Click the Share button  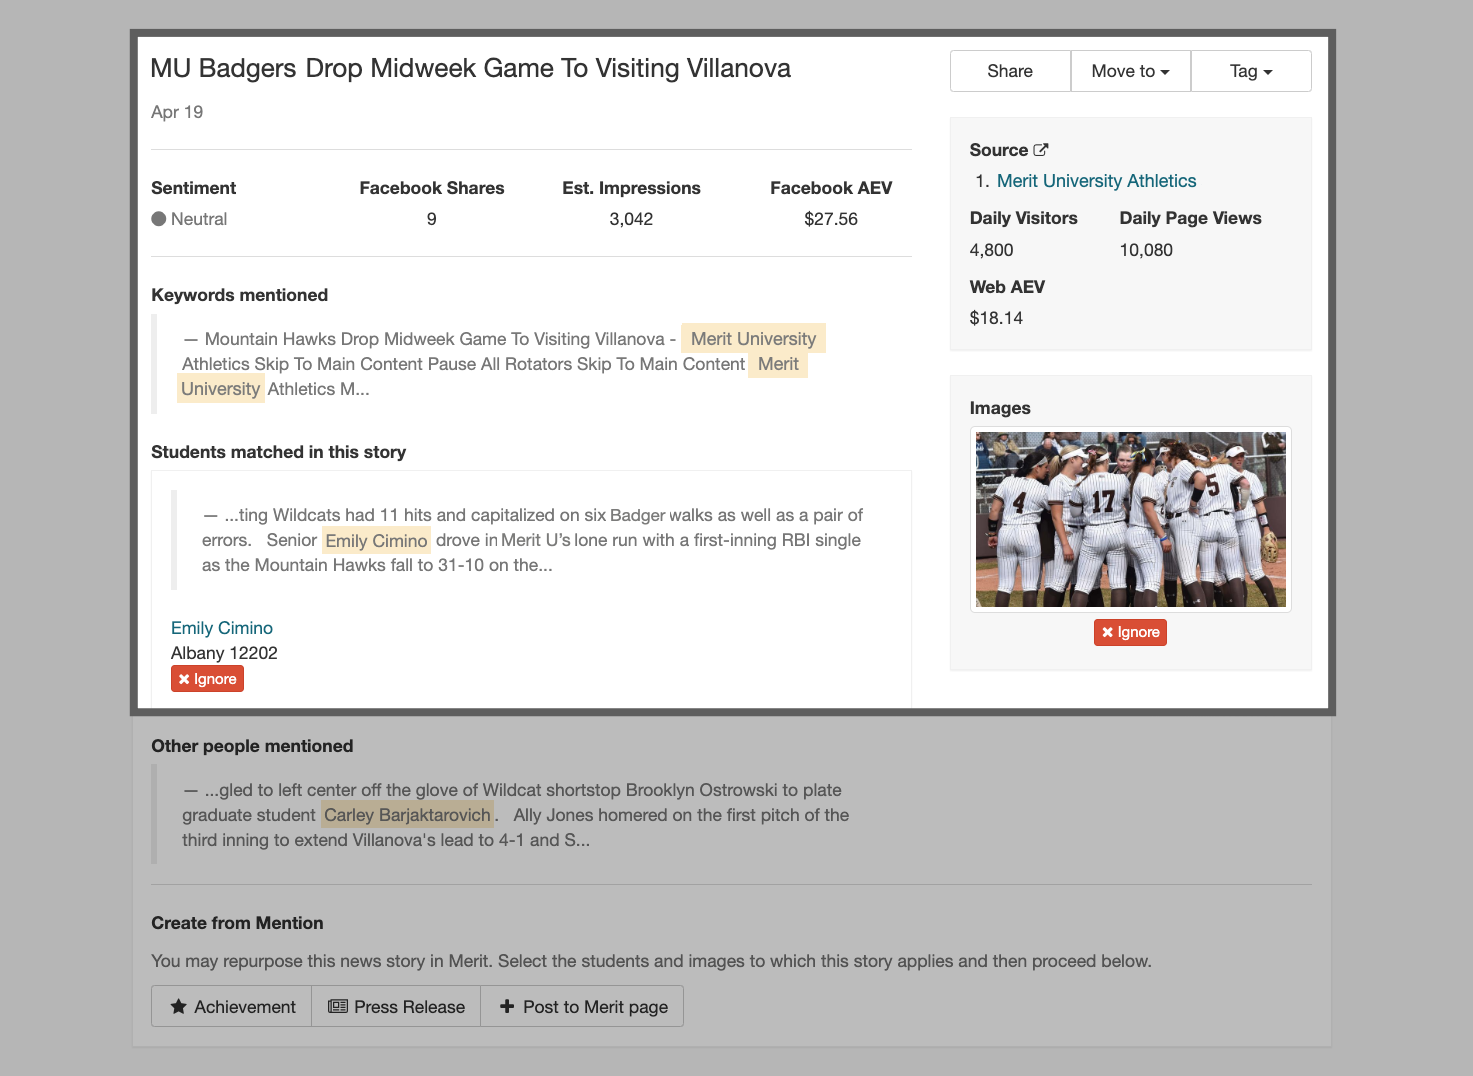pyautogui.click(x=1009, y=71)
